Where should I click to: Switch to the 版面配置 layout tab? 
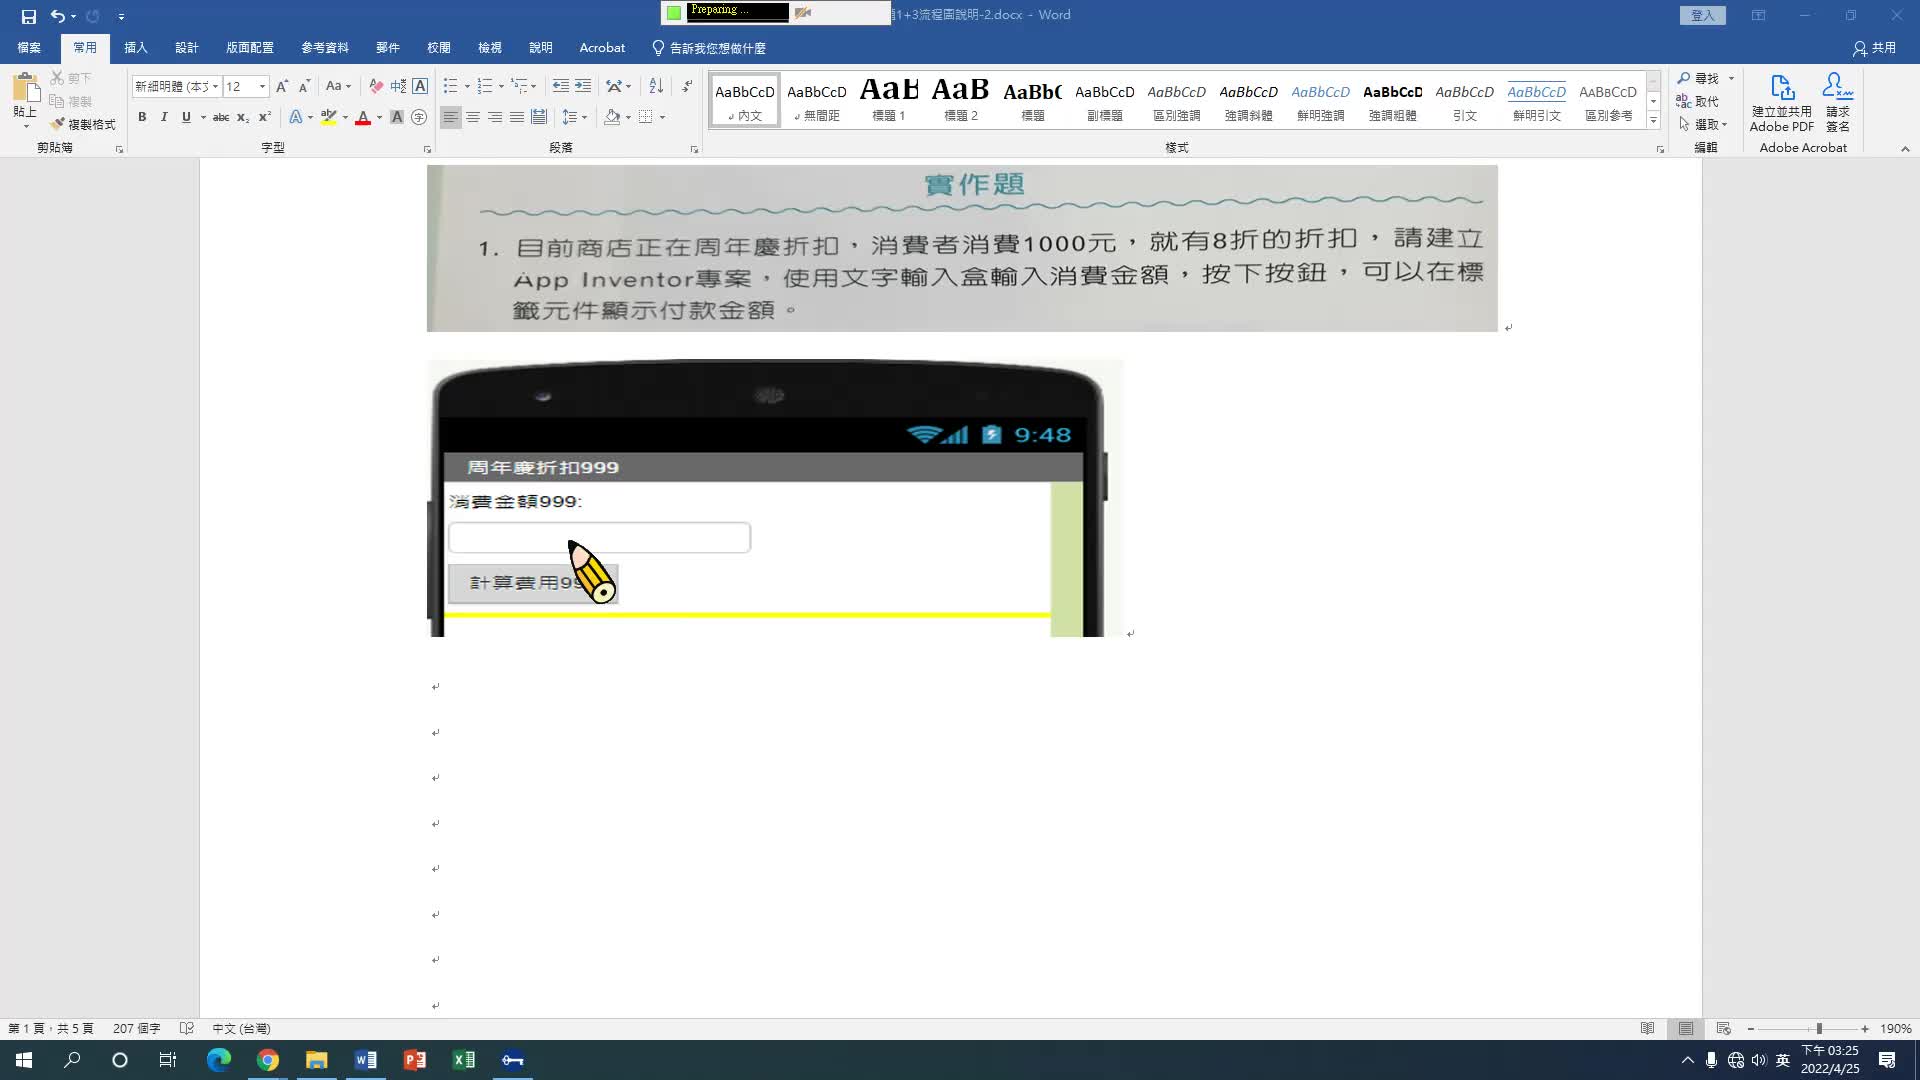point(249,48)
